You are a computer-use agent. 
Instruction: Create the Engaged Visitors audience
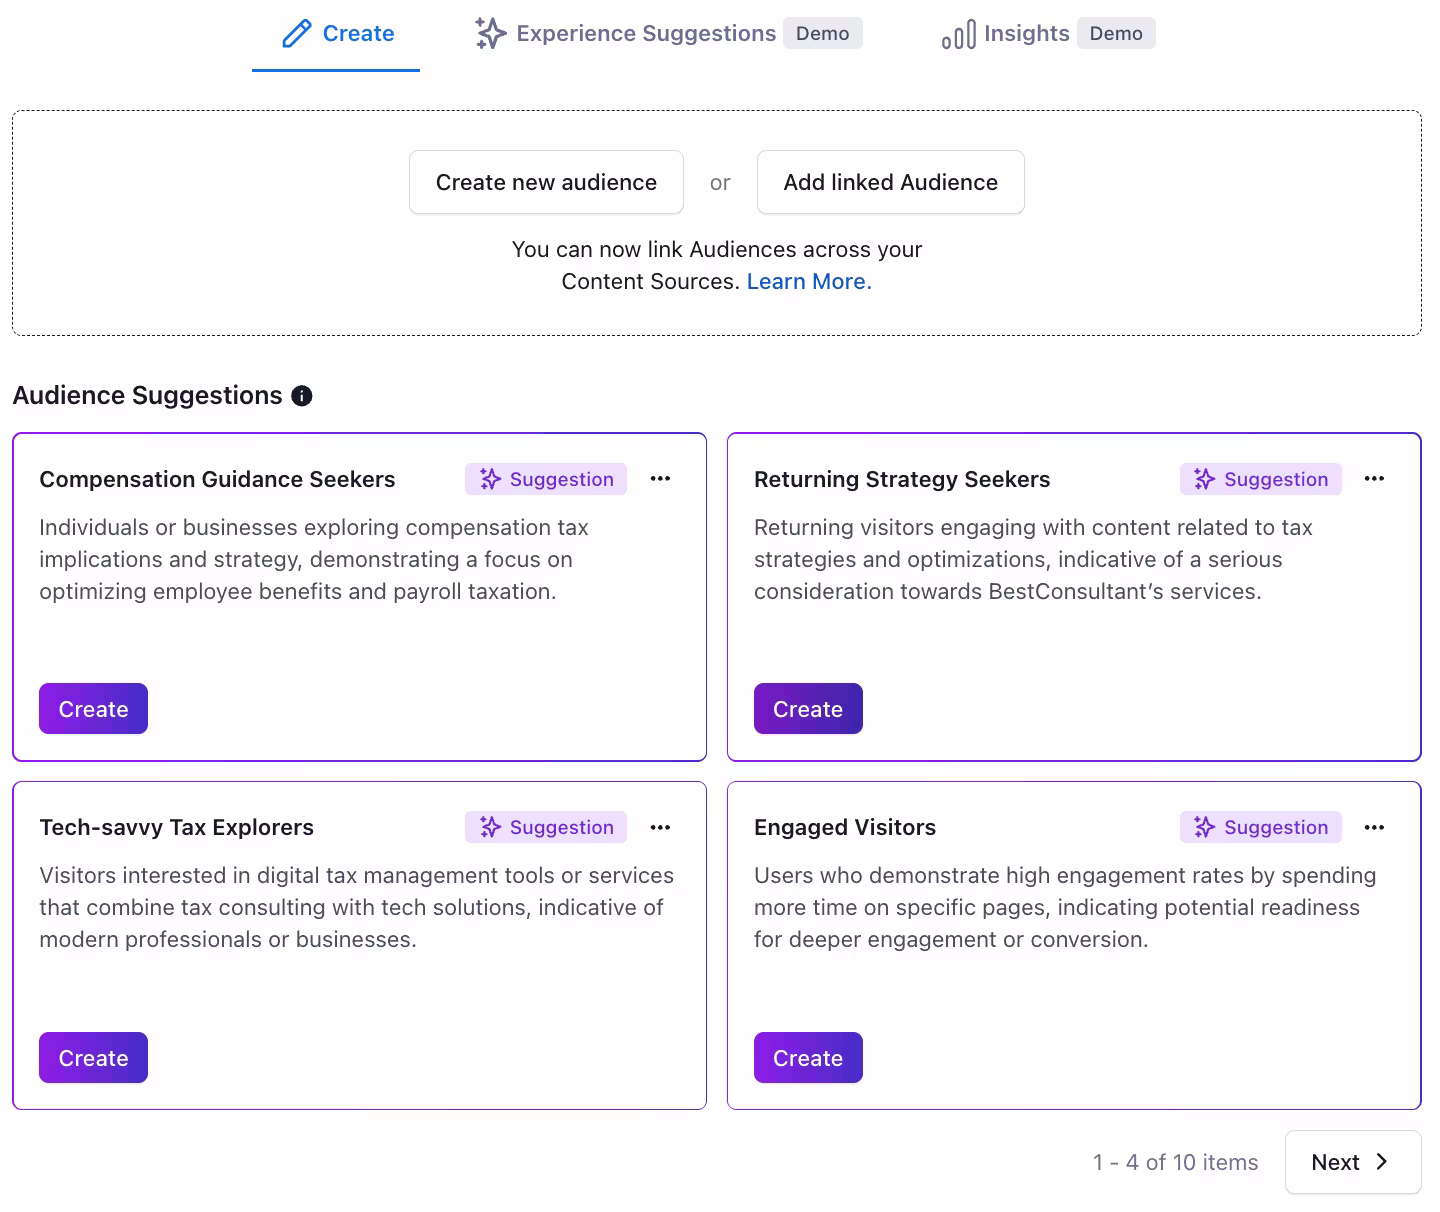808,1058
